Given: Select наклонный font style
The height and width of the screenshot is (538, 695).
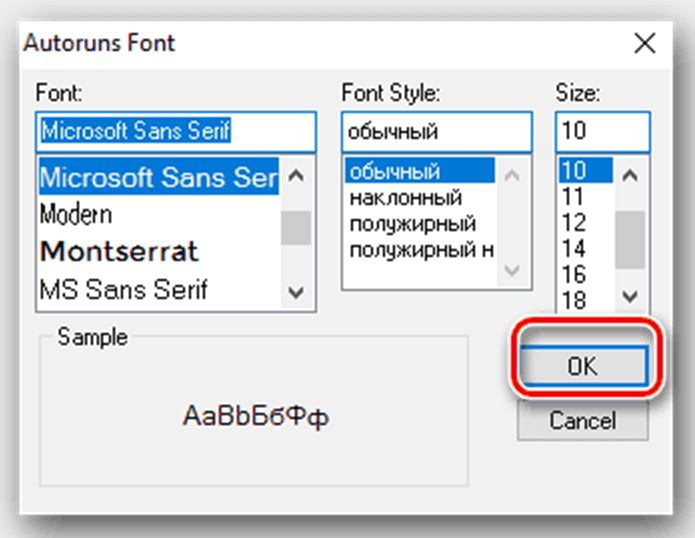Looking at the screenshot, I should [x=404, y=197].
